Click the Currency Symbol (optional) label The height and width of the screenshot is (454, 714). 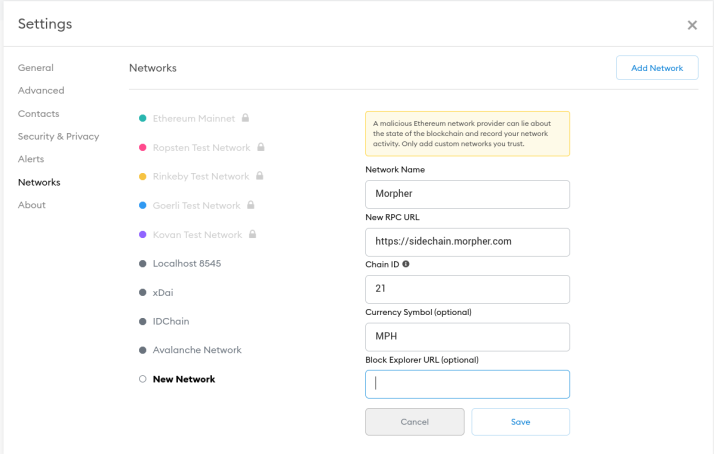click(418, 312)
